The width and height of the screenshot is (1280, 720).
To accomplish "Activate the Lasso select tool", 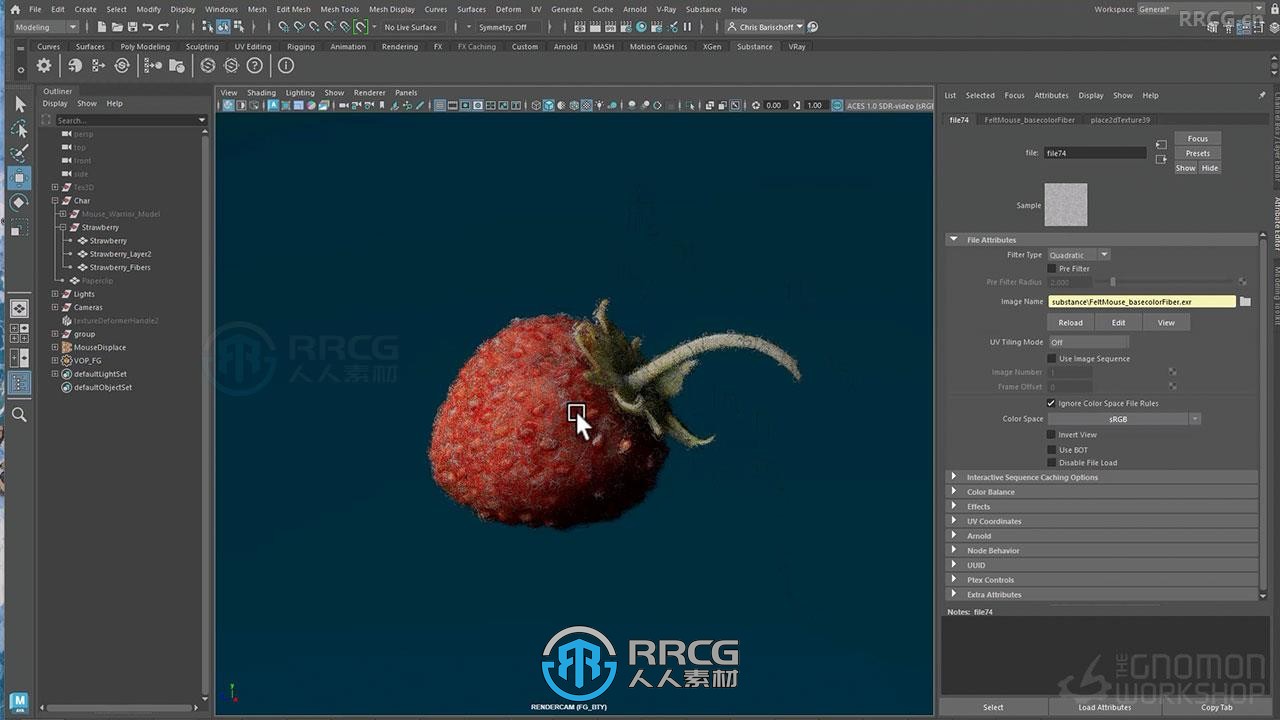I will 19,129.
